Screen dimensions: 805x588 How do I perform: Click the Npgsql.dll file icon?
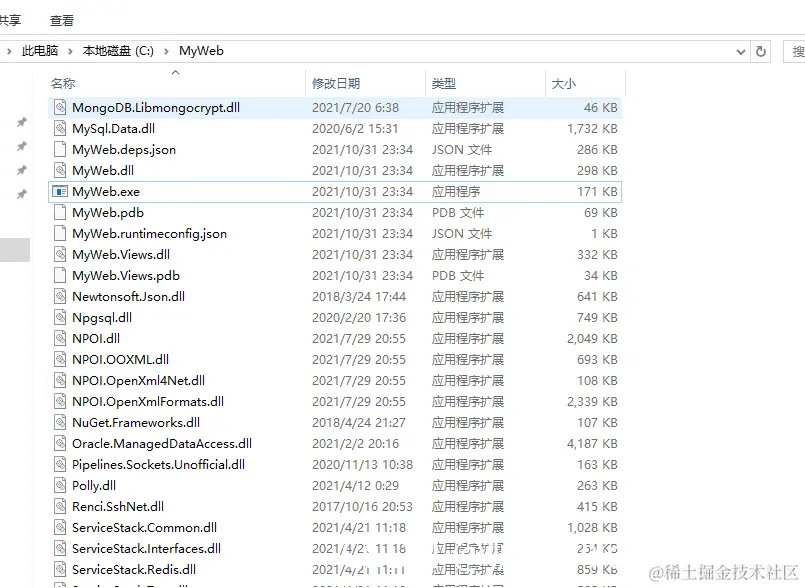click(x=60, y=317)
